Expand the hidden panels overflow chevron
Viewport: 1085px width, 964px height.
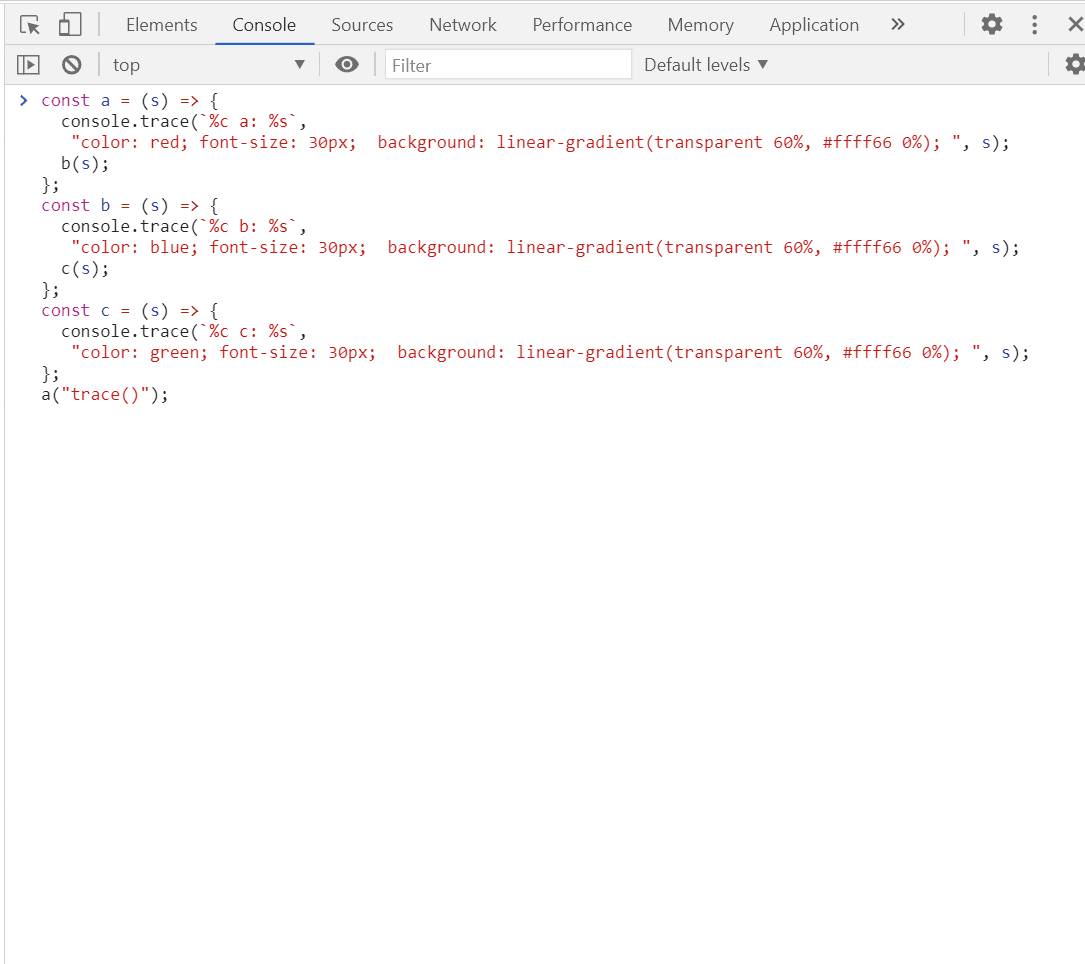[x=897, y=24]
